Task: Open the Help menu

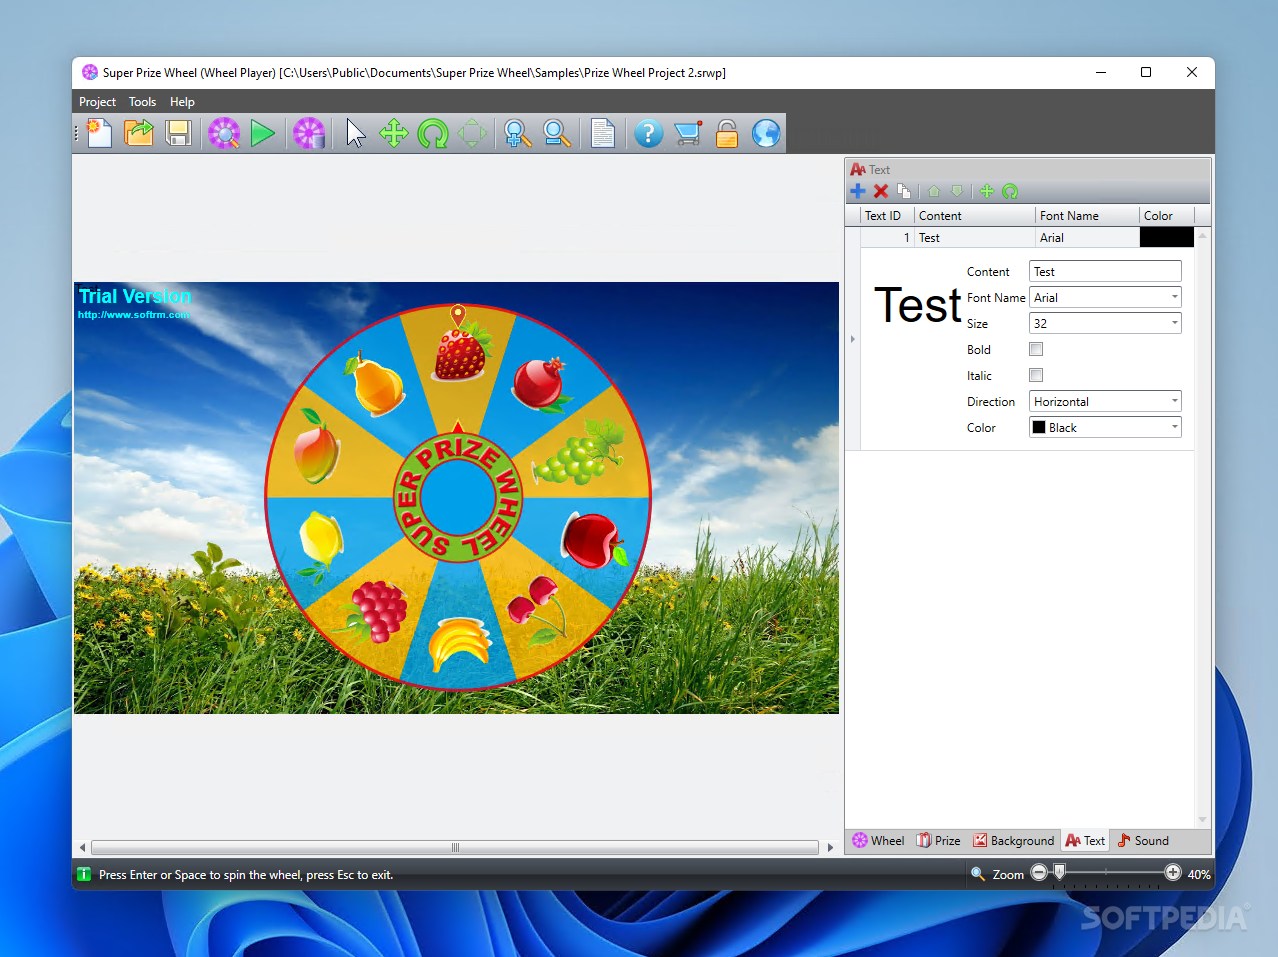Action: tap(182, 102)
